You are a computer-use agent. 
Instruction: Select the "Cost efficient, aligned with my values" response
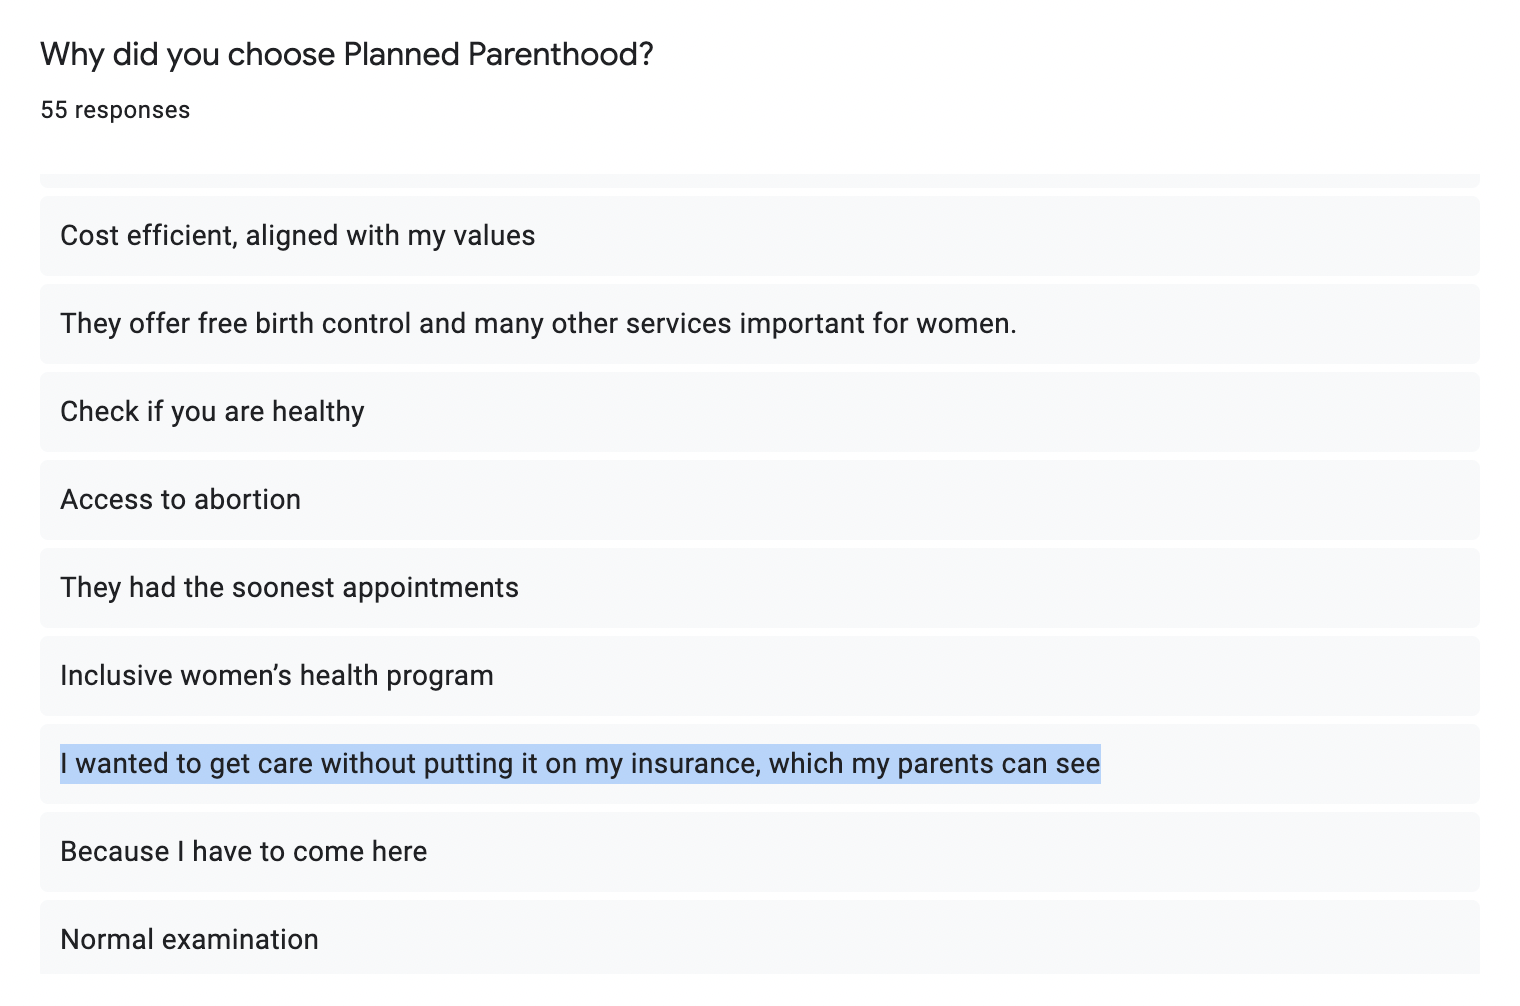coord(297,236)
